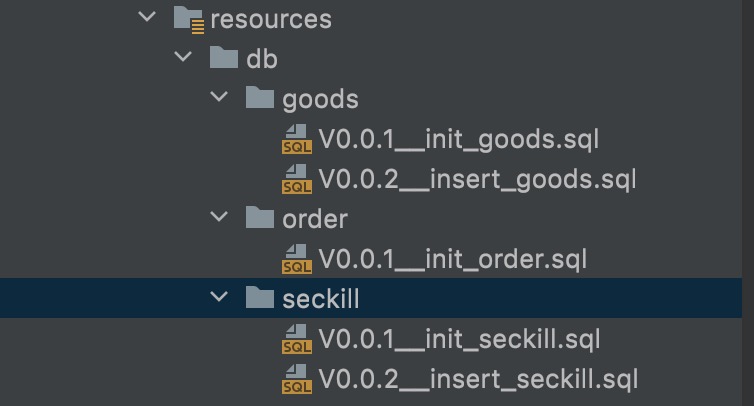Click the seckill folder icon
754x406 pixels.
click(x=260, y=297)
